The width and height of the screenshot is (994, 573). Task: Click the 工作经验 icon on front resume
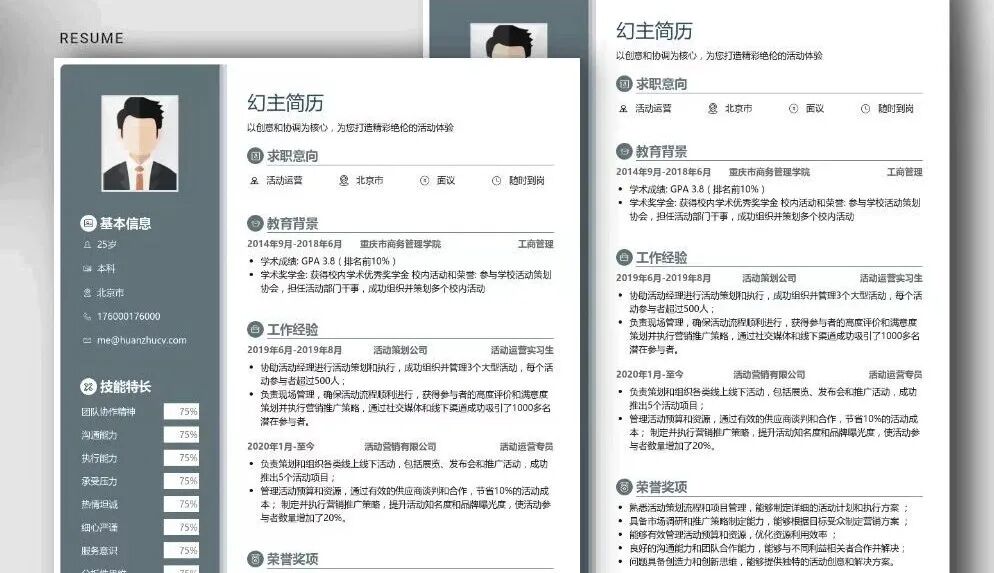pos(255,329)
